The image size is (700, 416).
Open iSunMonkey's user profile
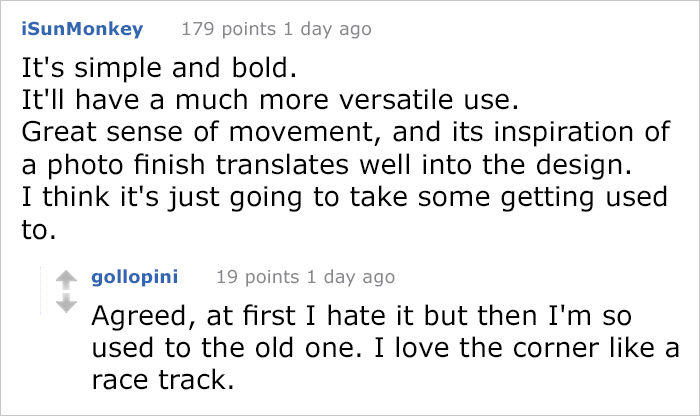tap(82, 29)
